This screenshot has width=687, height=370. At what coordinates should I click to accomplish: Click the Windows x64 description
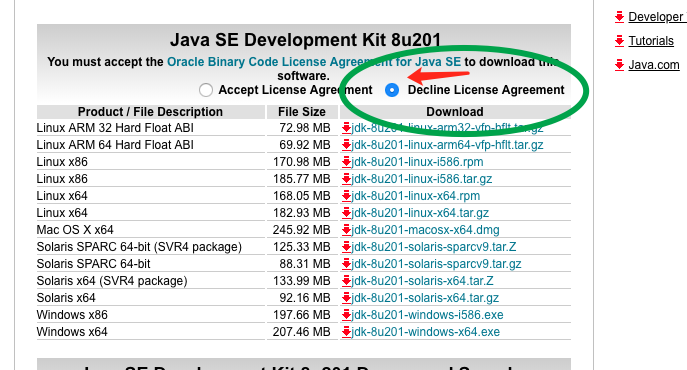(72, 332)
